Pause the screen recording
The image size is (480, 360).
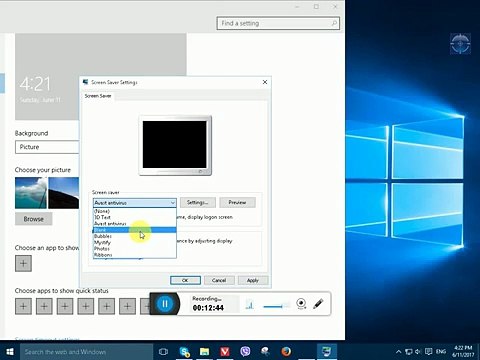(165, 304)
